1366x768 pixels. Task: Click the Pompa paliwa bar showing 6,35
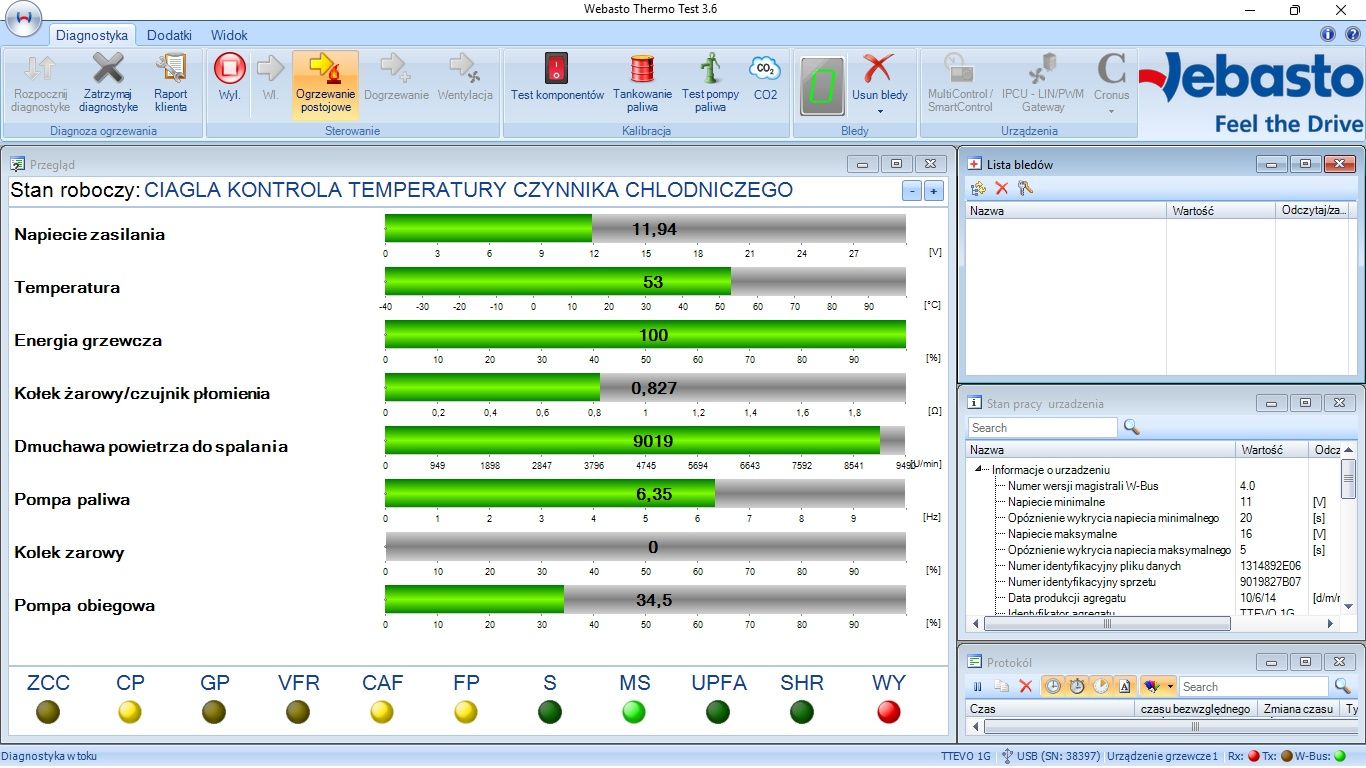(x=645, y=493)
